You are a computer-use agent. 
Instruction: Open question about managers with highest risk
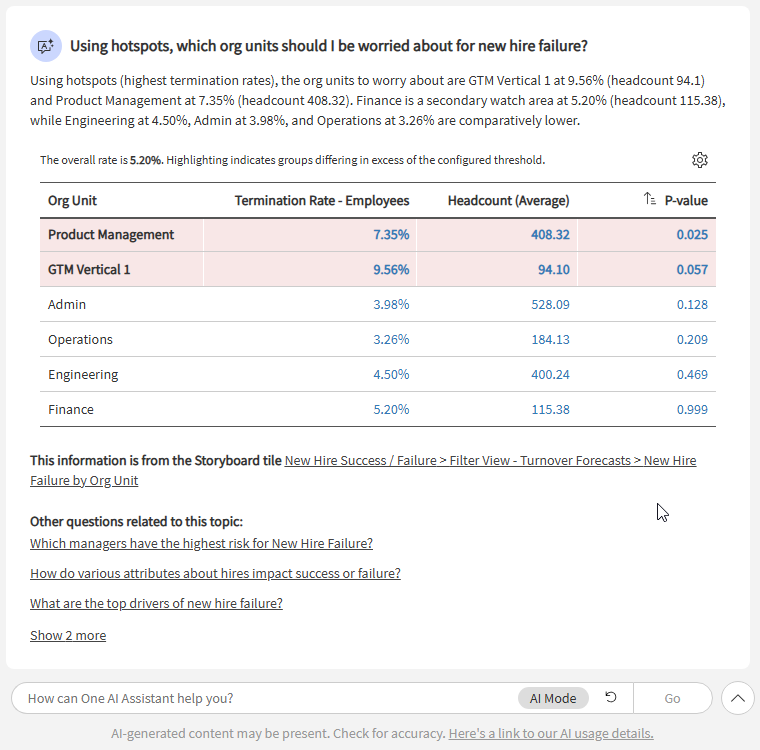[201, 543]
